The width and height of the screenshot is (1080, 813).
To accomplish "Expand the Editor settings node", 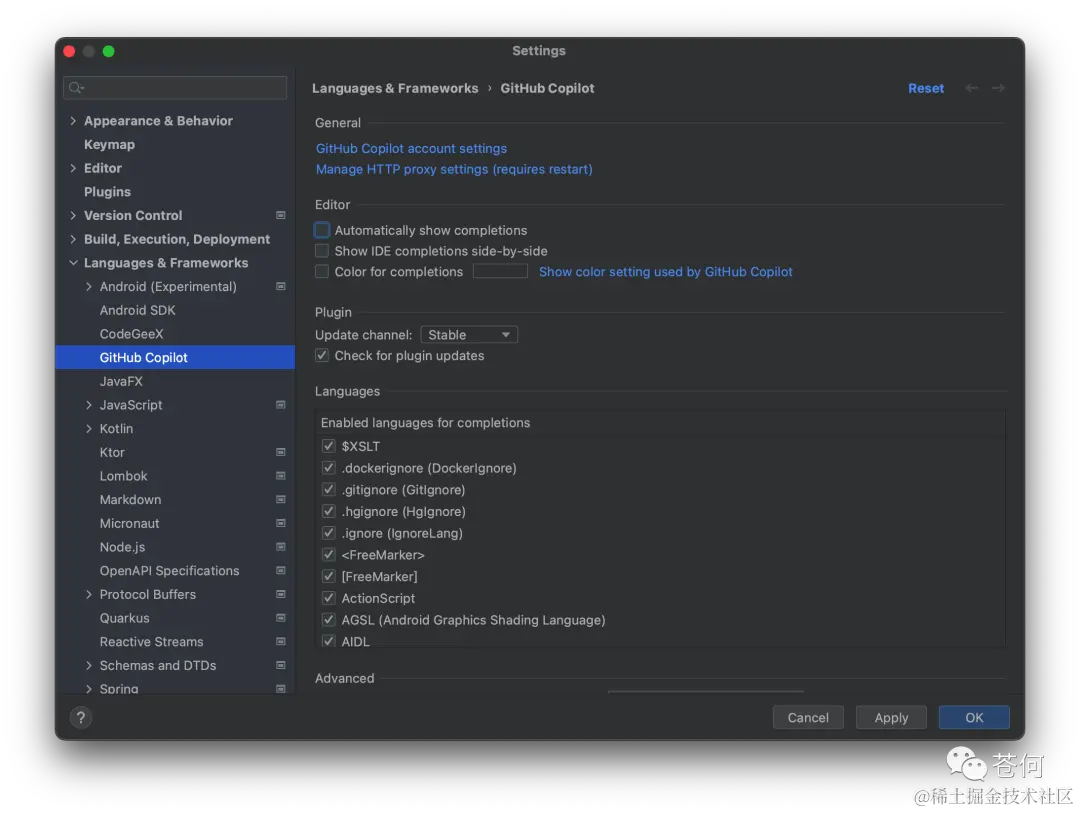I will tap(73, 168).
